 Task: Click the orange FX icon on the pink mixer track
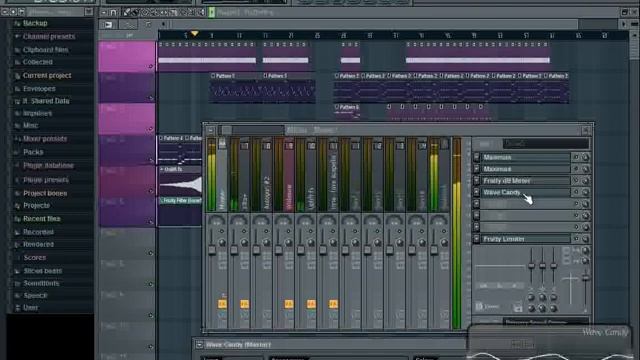tap(289, 304)
